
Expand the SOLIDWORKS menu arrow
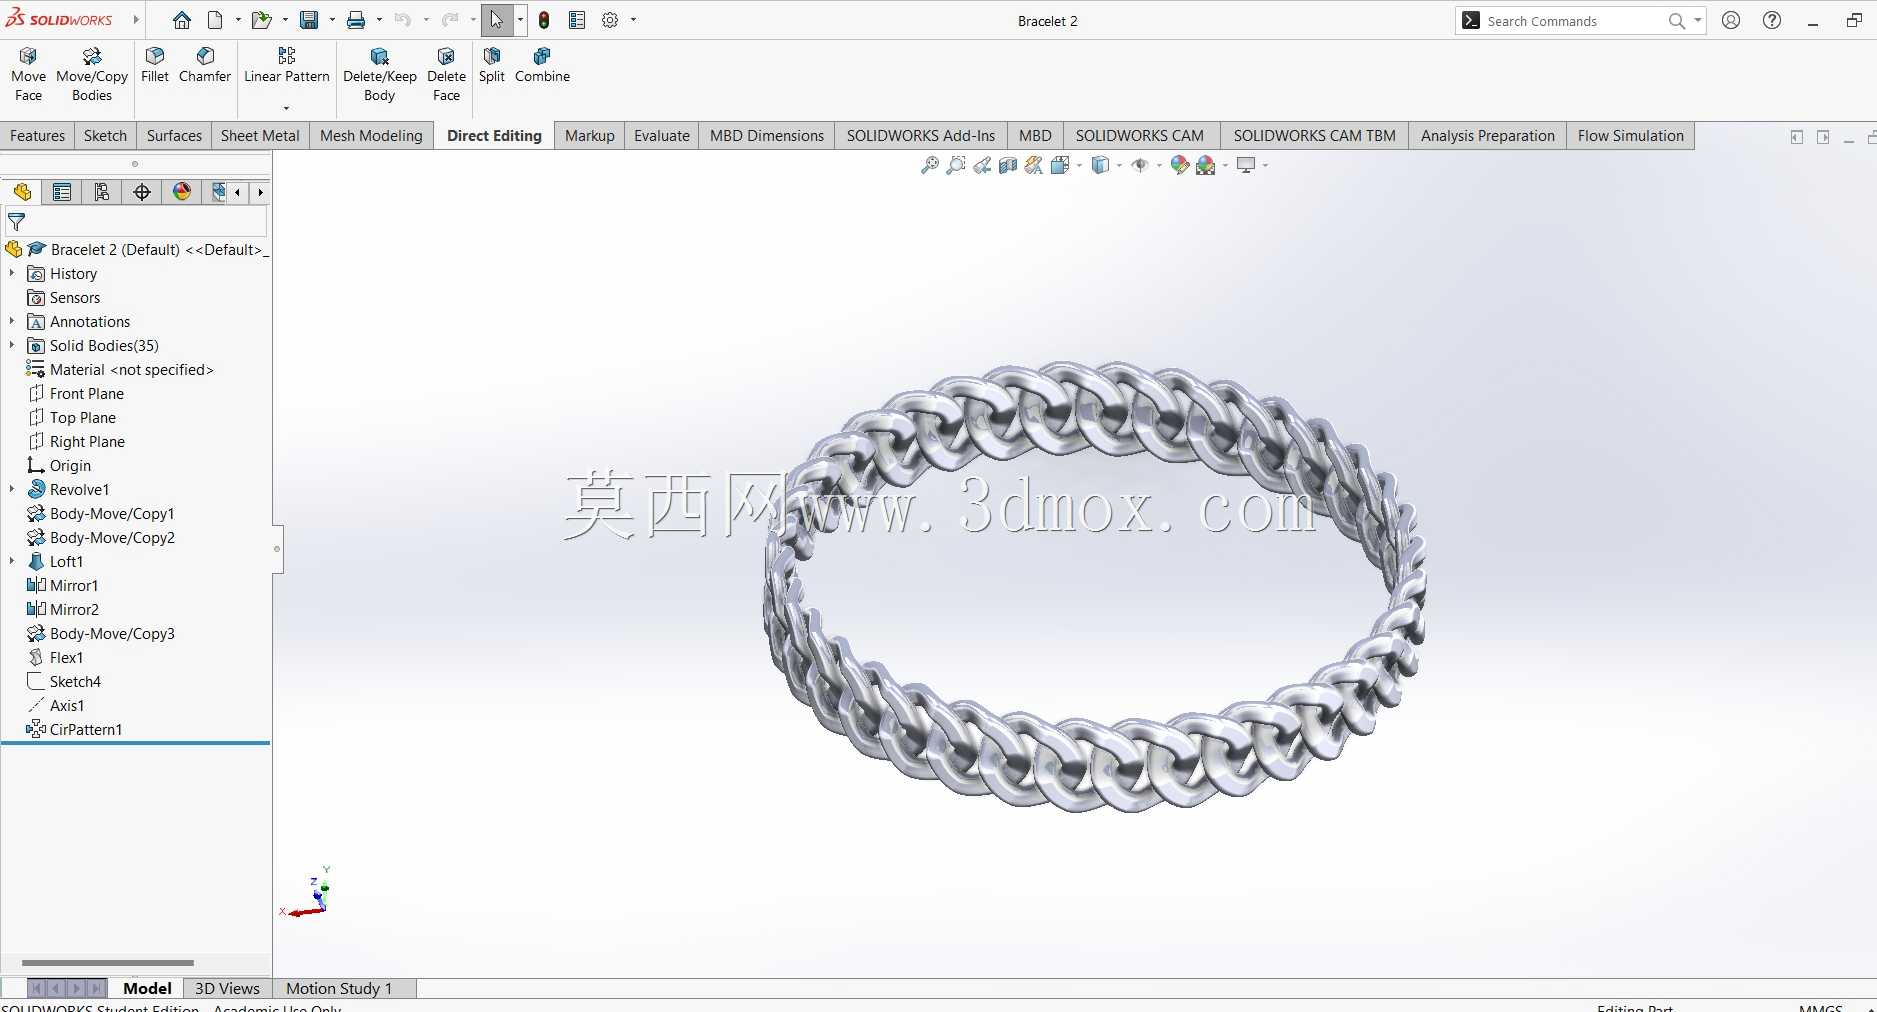(137, 20)
